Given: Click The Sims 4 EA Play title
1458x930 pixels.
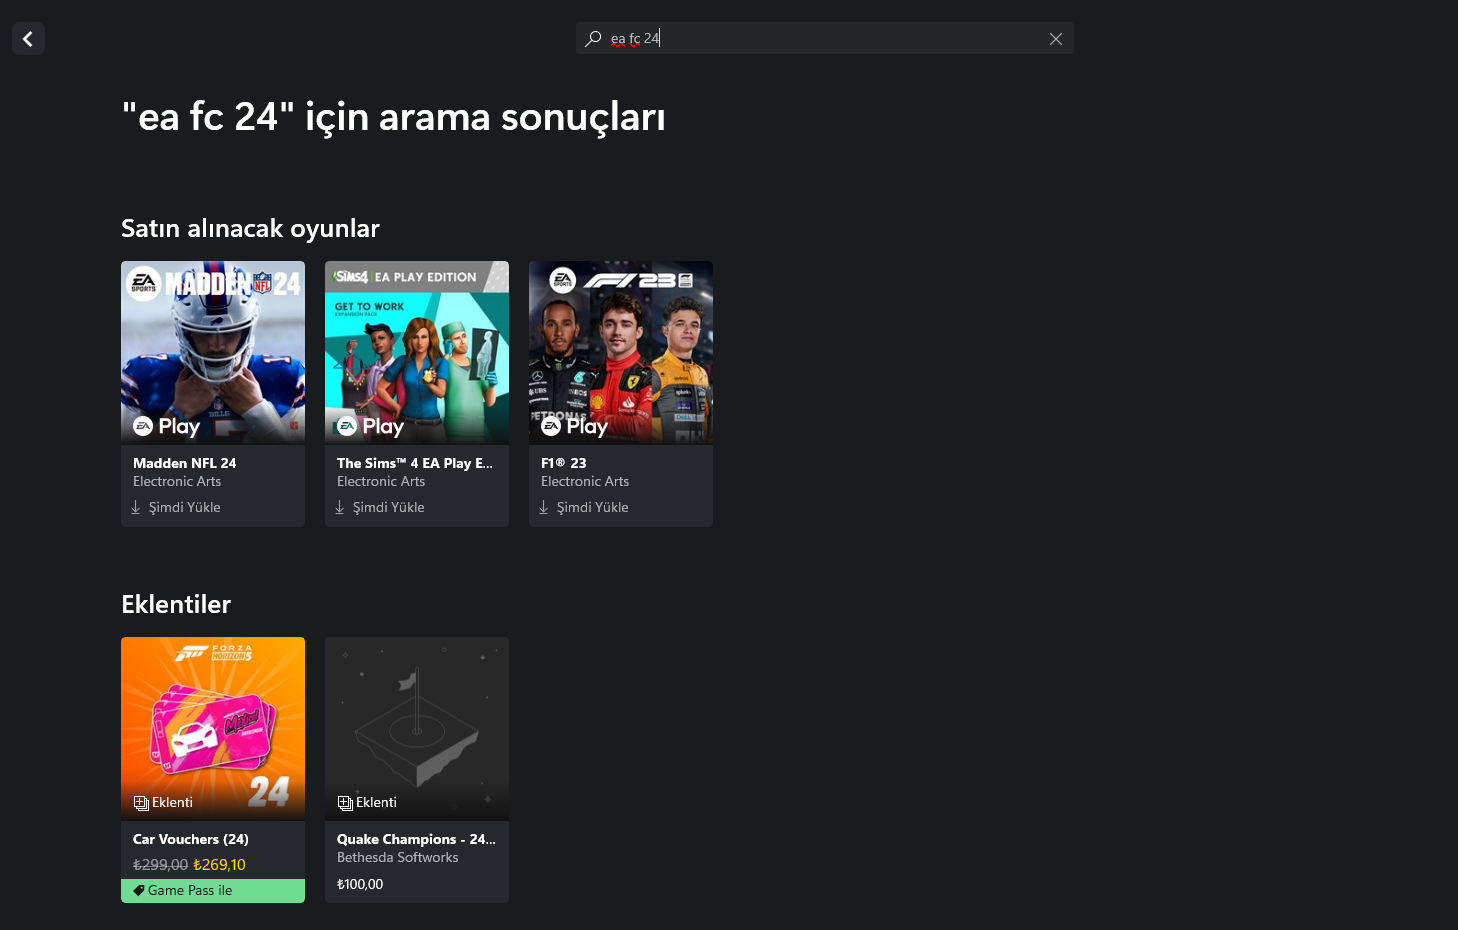Looking at the screenshot, I should 415,463.
